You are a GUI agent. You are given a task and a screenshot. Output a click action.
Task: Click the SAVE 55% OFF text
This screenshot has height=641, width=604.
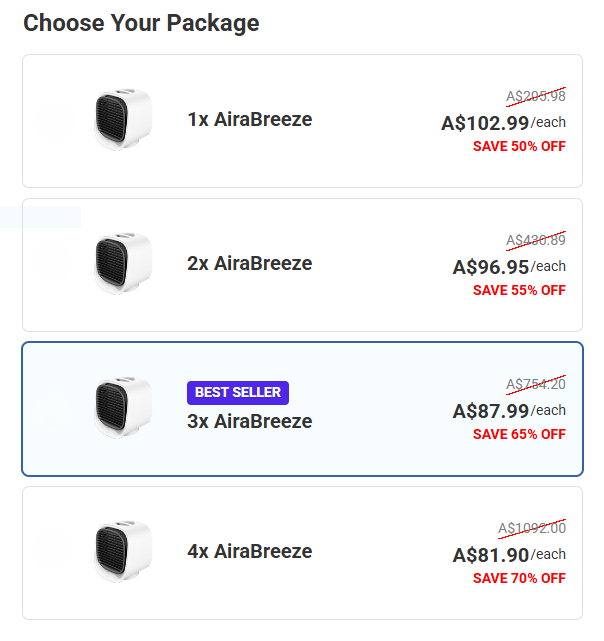519,291
